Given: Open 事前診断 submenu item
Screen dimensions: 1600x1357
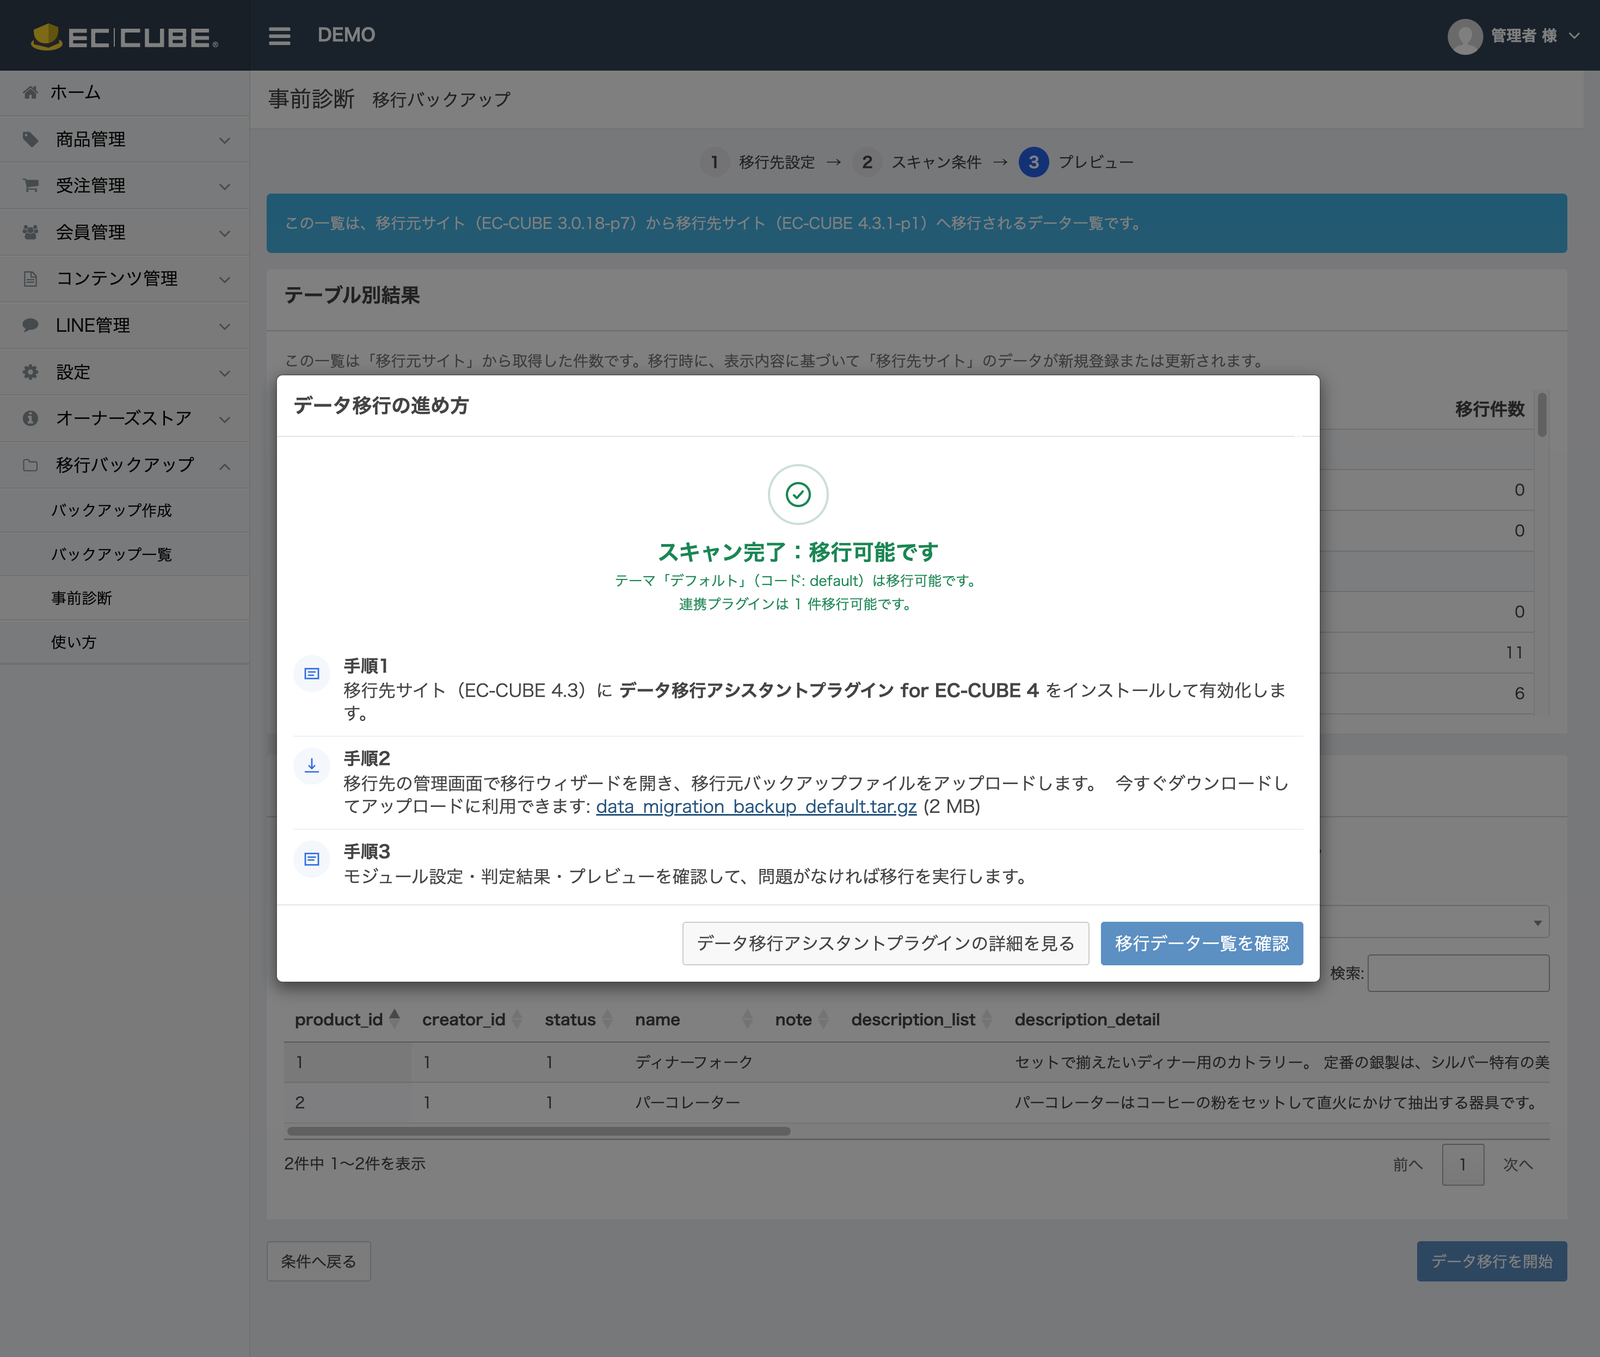Looking at the screenshot, I should pos(124,598).
